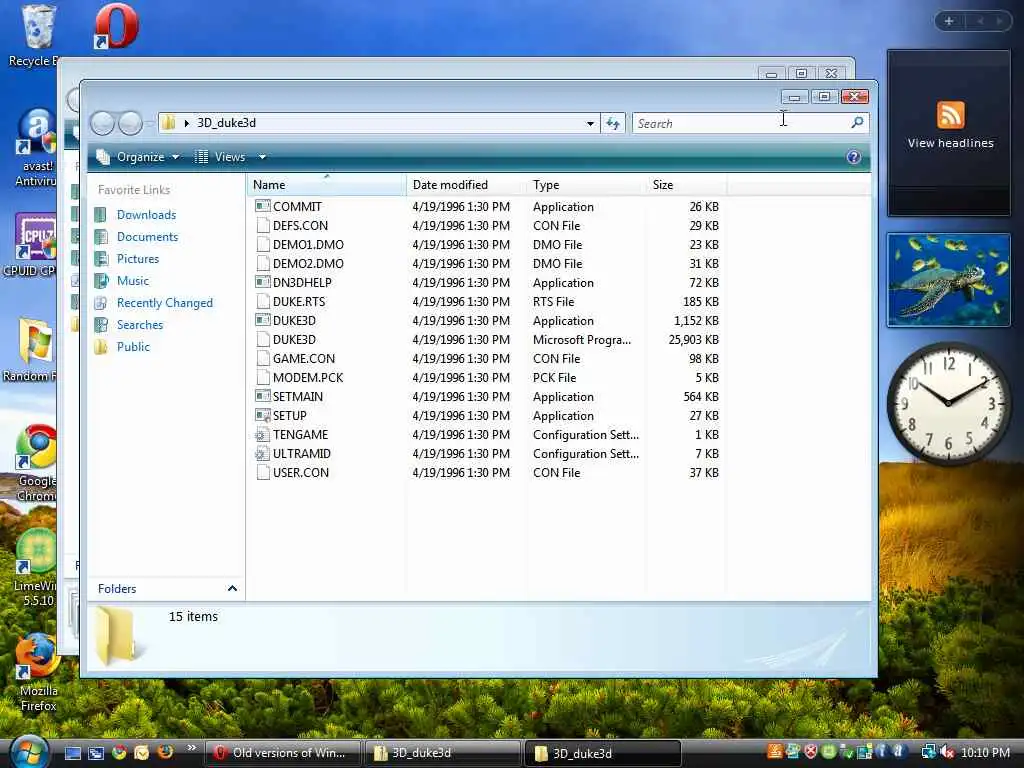1024x768 pixels.
Task: Switch to first 3D_duke3d taskbar button
Action: pos(443,753)
